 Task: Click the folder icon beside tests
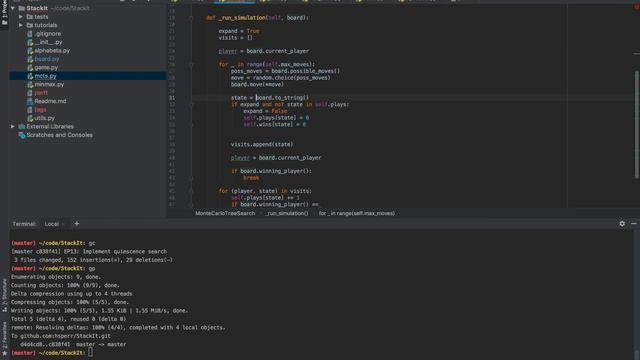(x=29, y=17)
